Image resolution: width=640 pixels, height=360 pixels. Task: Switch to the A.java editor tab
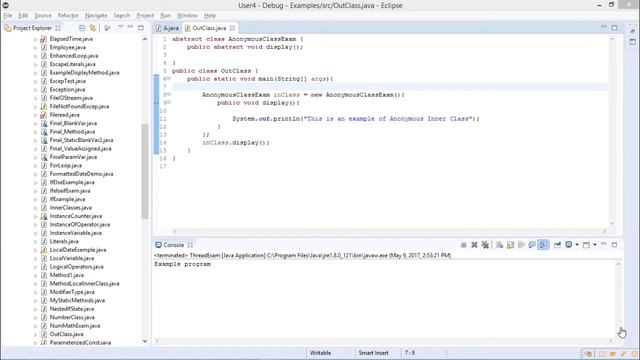pyautogui.click(x=168, y=28)
